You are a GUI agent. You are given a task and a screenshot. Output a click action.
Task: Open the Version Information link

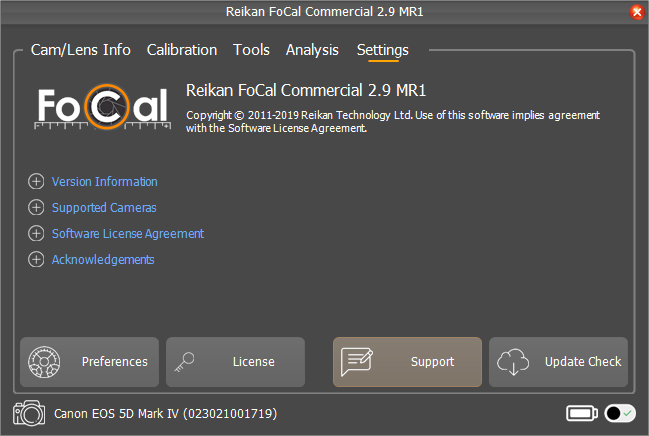click(x=104, y=182)
